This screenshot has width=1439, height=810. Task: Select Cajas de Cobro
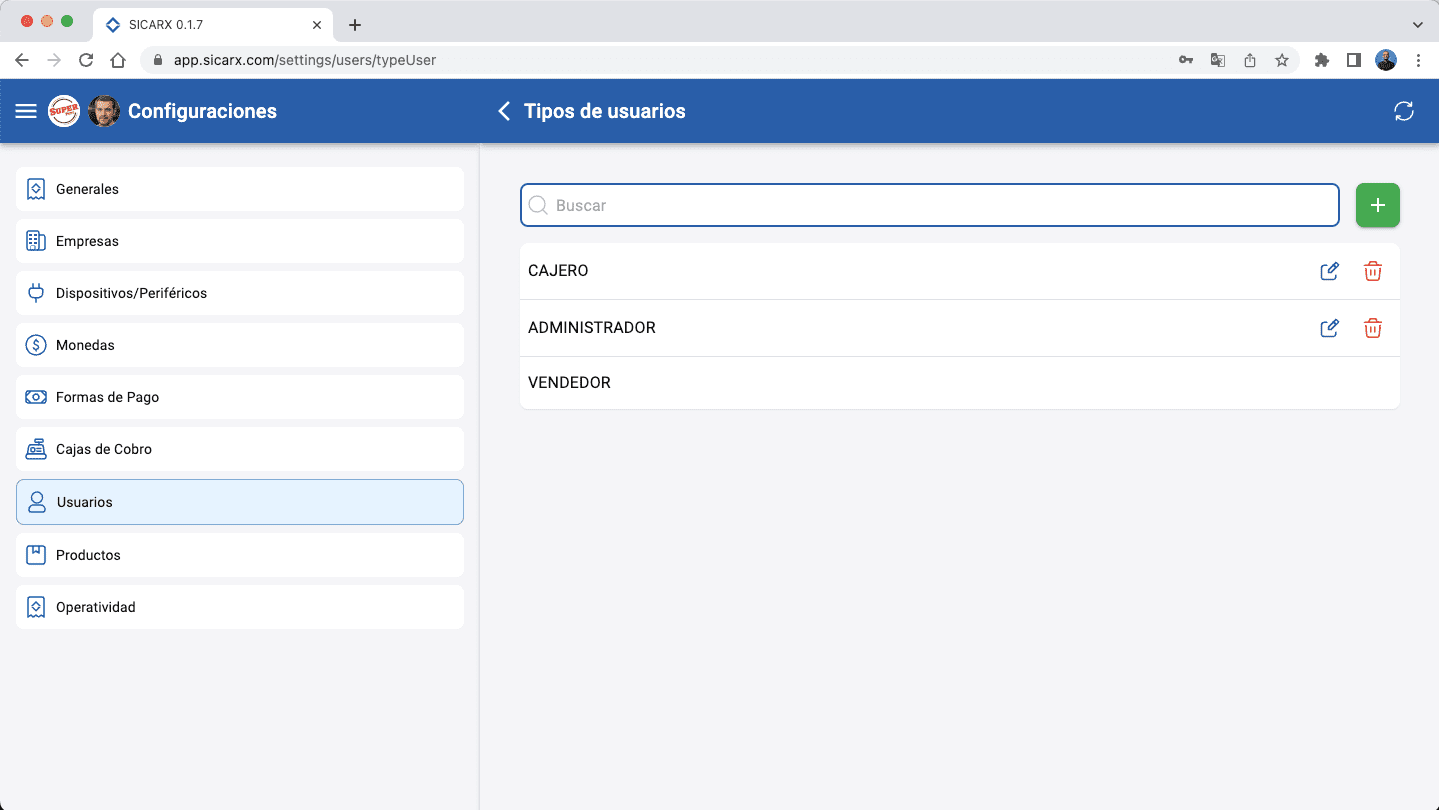[240, 449]
